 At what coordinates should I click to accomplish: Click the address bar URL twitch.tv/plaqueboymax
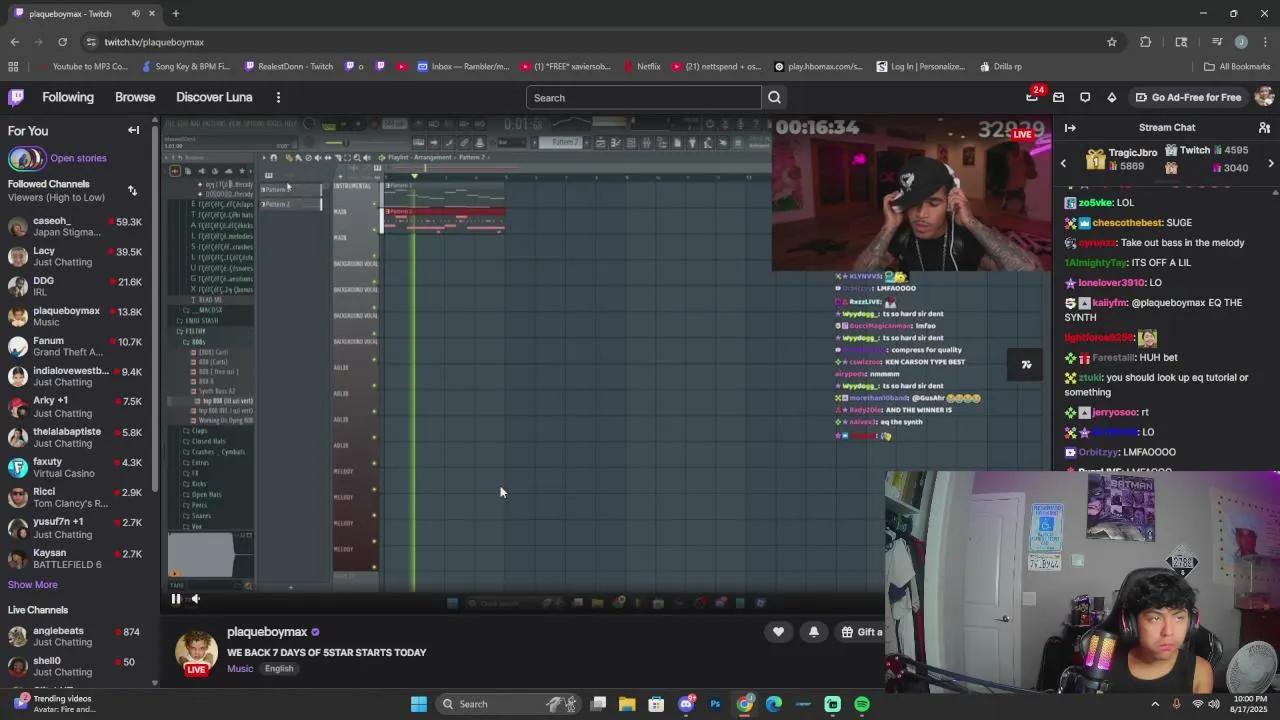(x=154, y=42)
